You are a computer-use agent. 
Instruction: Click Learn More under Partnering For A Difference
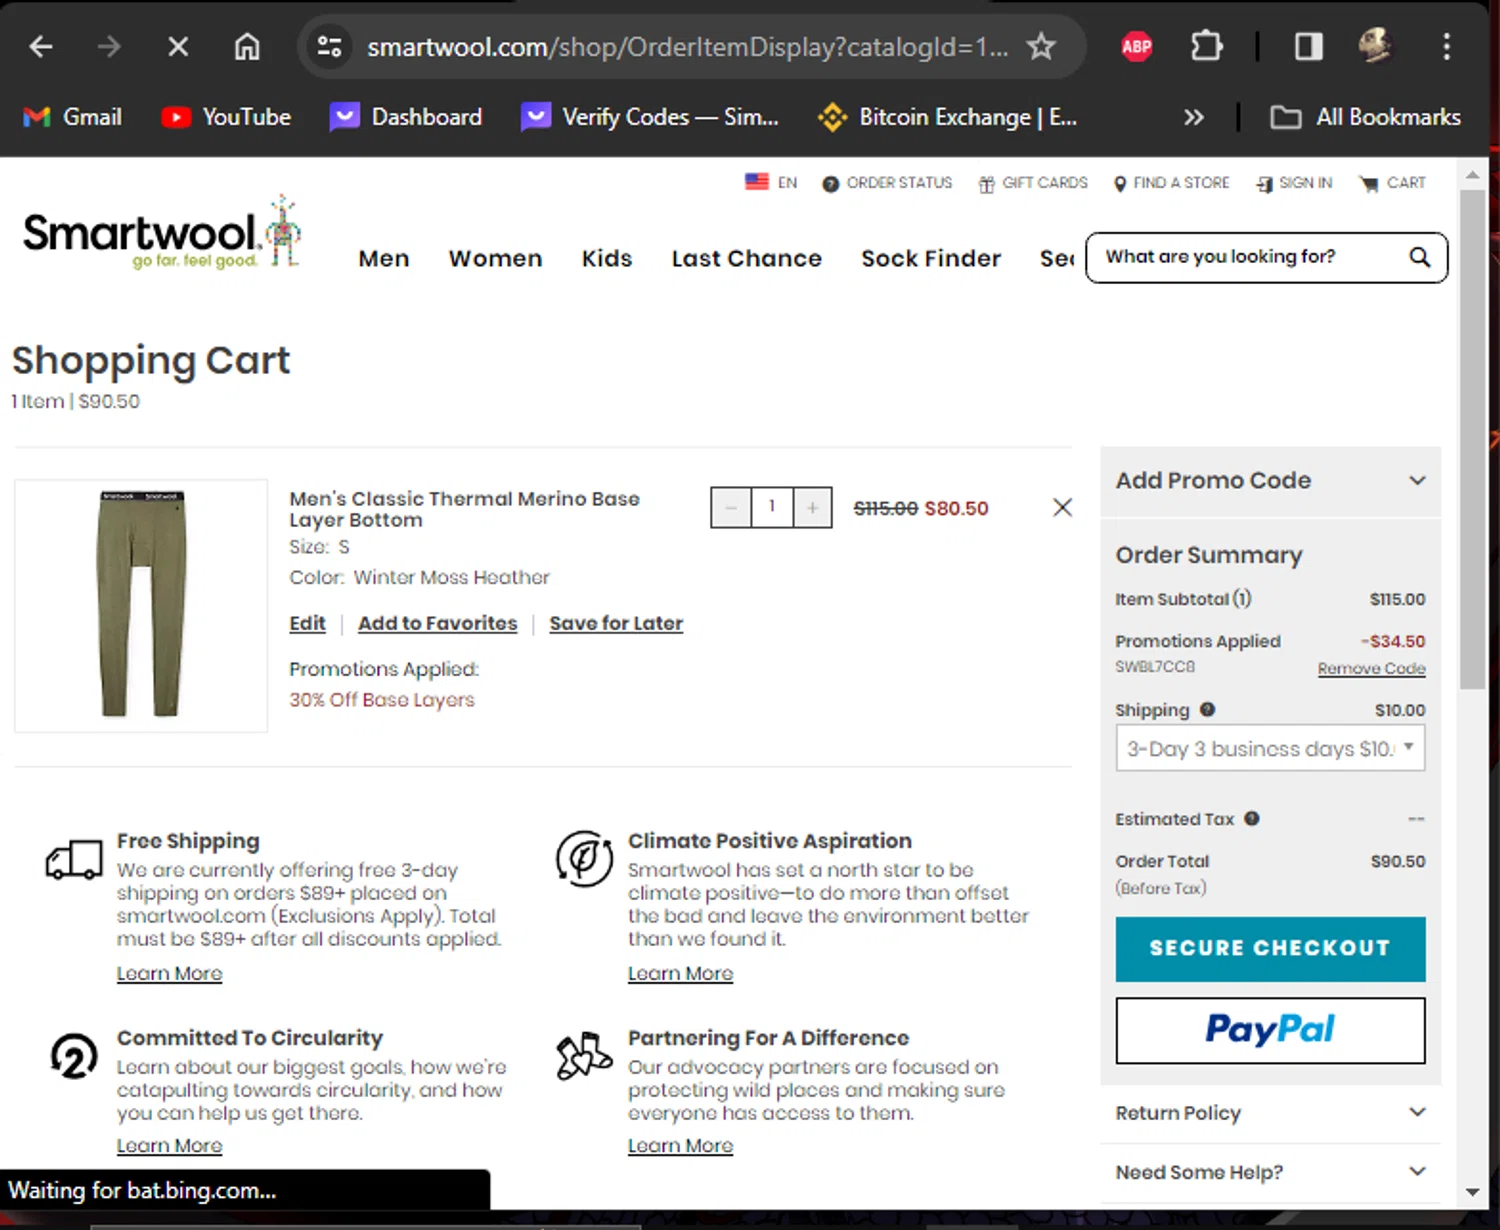pos(680,1145)
